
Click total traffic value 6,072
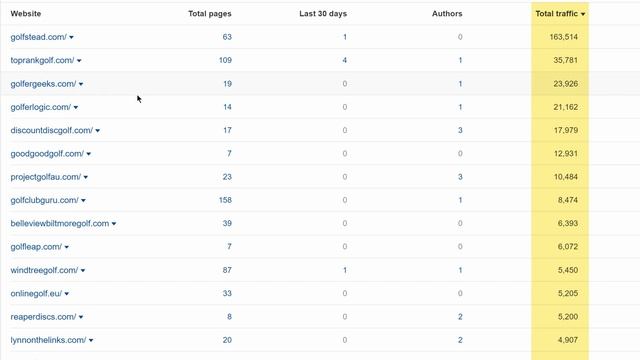pyautogui.click(x=568, y=247)
